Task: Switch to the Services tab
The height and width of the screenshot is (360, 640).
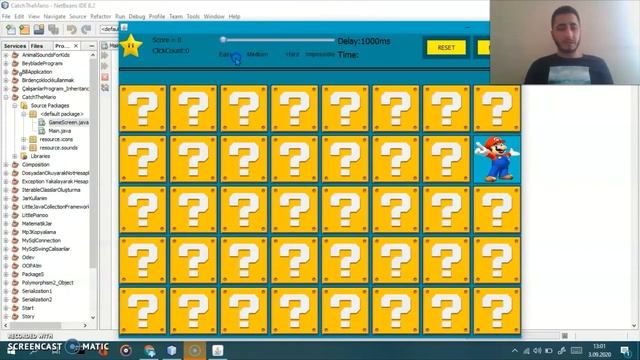Action: (15, 46)
